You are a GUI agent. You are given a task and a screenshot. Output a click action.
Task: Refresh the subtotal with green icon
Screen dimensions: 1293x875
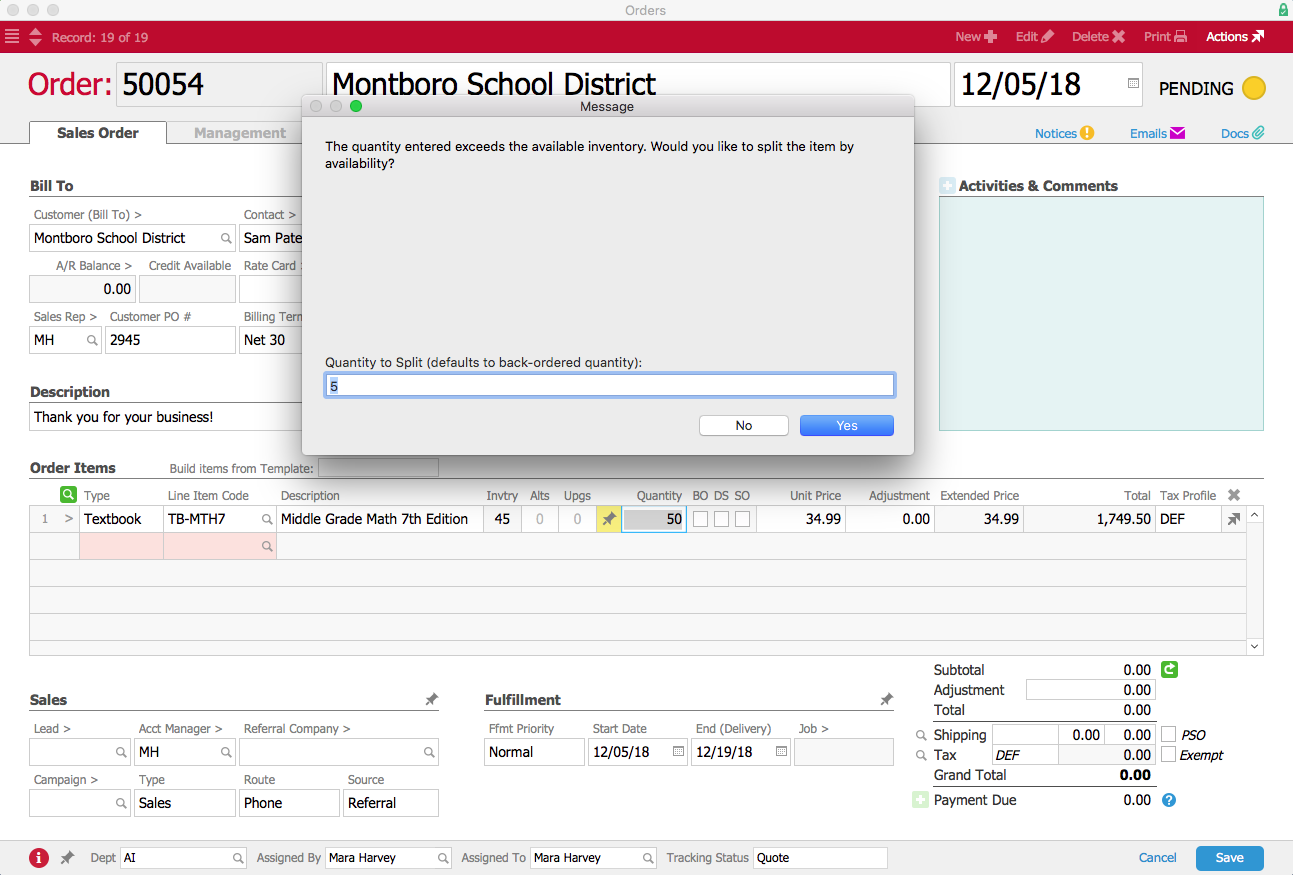pyautogui.click(x=1170, y=670)
